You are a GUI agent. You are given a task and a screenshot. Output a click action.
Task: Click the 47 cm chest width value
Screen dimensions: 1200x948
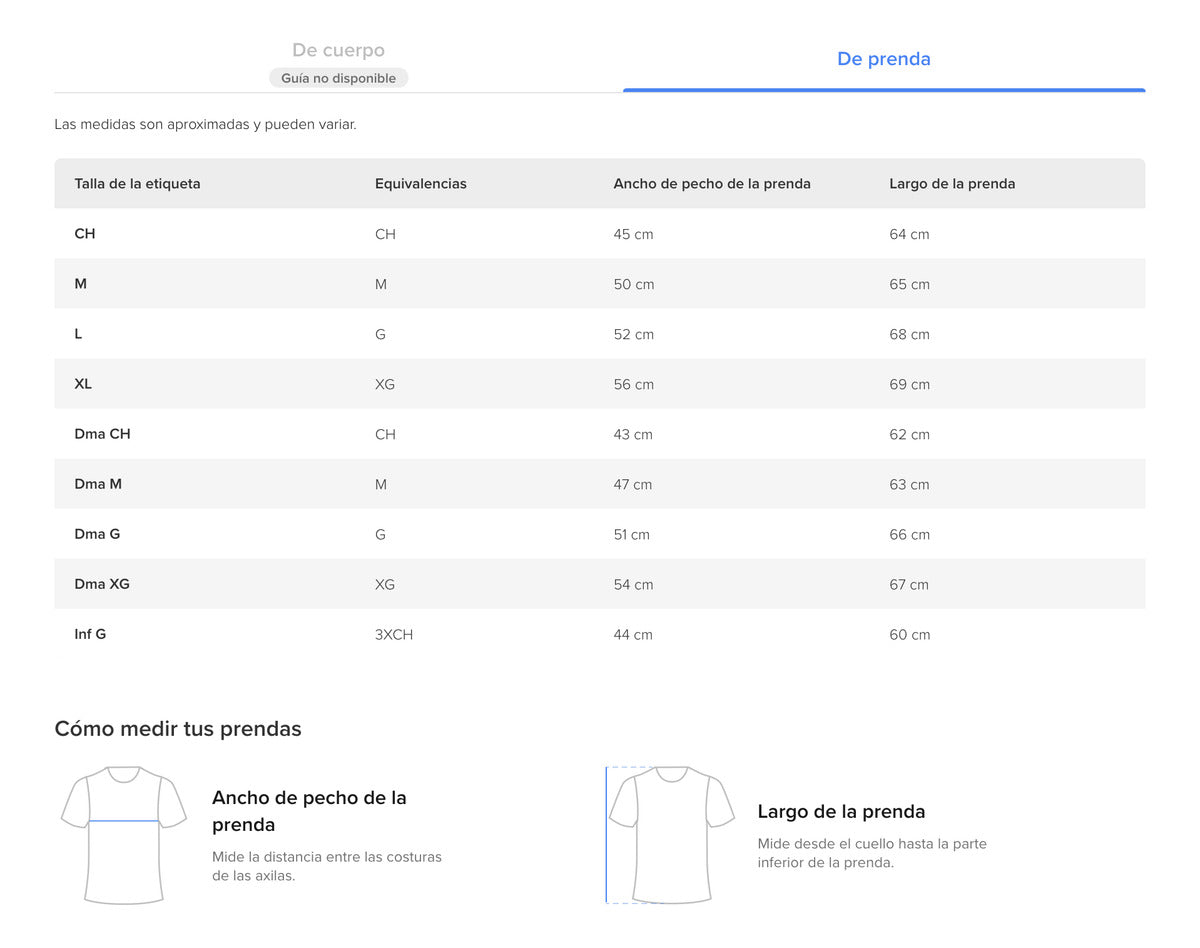tap(632, 484)
